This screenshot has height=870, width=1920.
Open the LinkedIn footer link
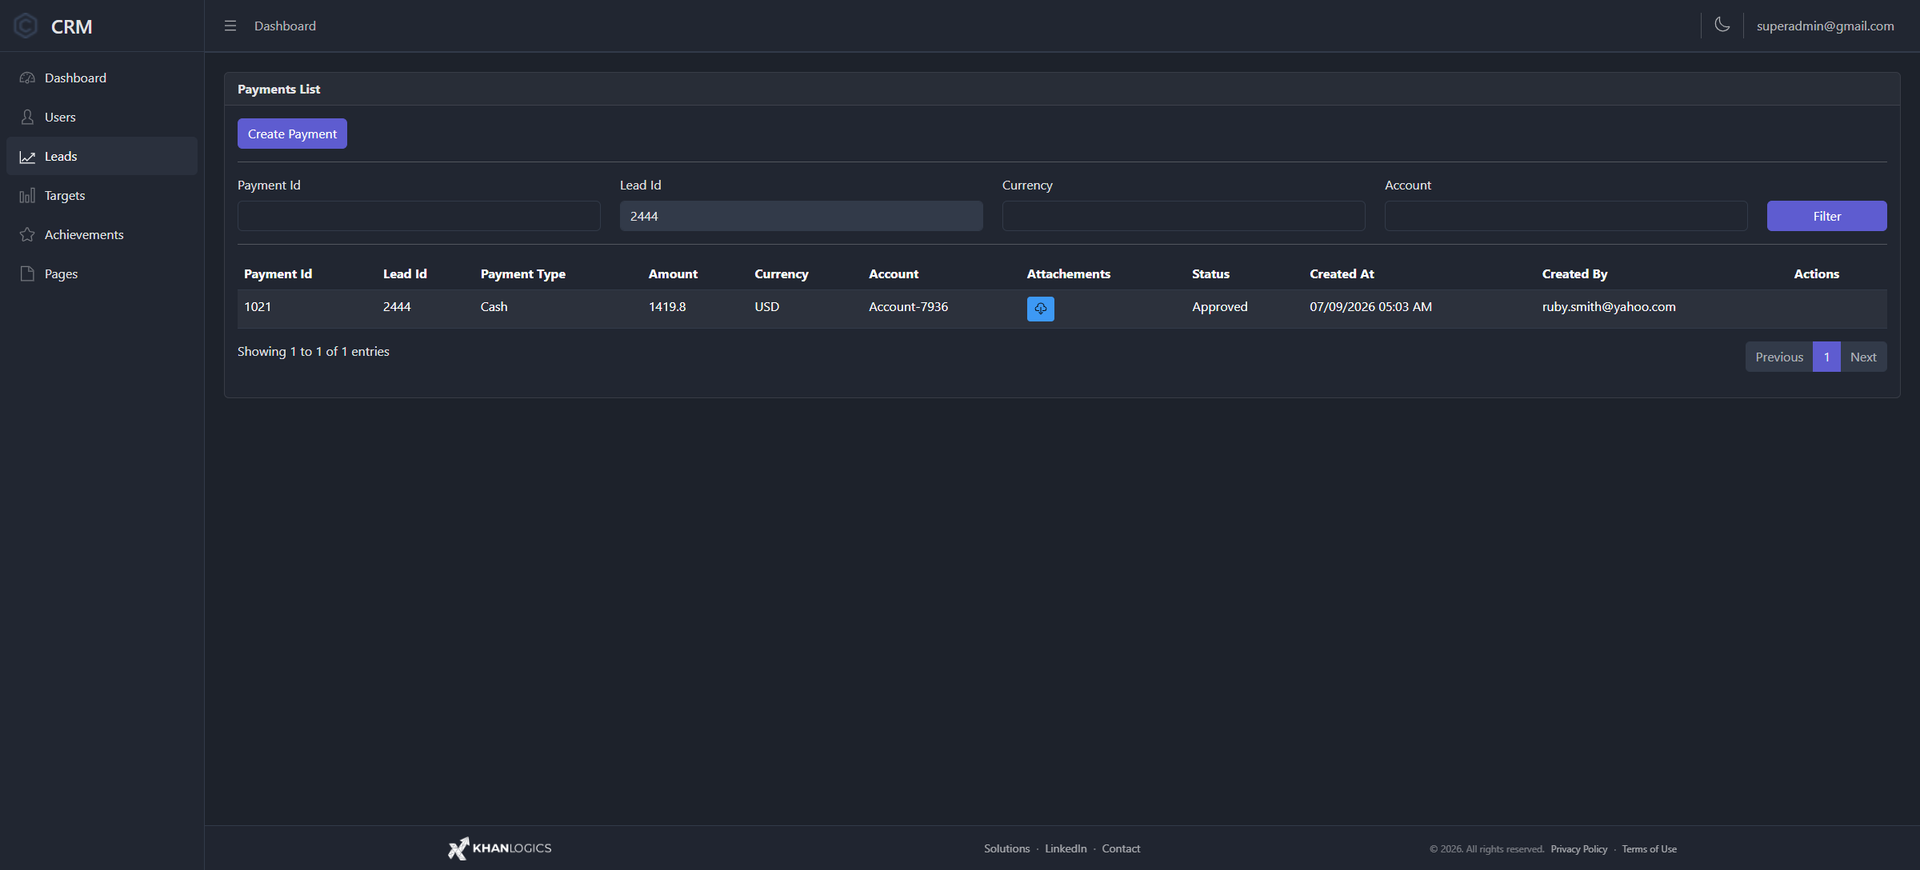pos(1066,849)
